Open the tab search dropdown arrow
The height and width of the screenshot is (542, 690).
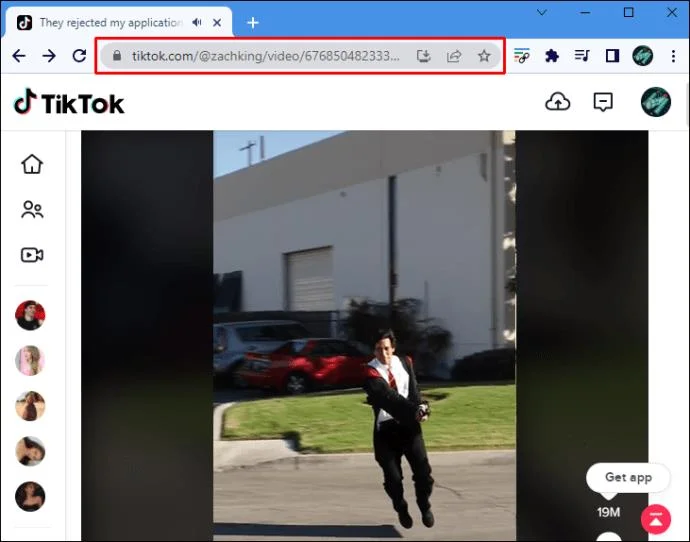coord(542,12)
